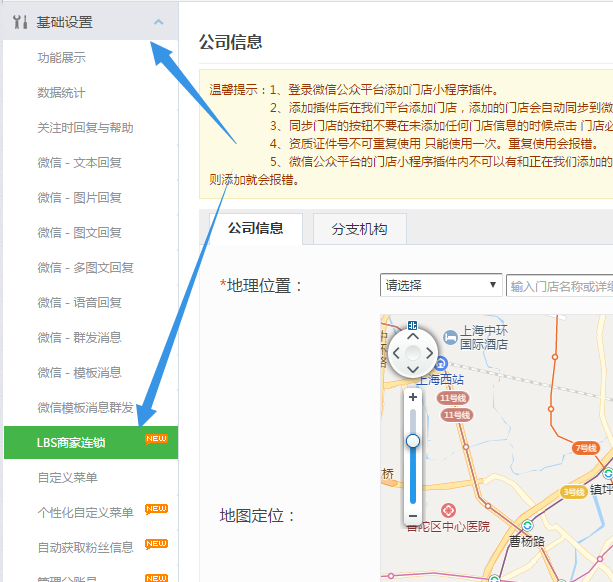Image resolution: width=613 pixels, height=582 pixels.
Task: Pan the map right with the arrow
Action: pos(429,353)
